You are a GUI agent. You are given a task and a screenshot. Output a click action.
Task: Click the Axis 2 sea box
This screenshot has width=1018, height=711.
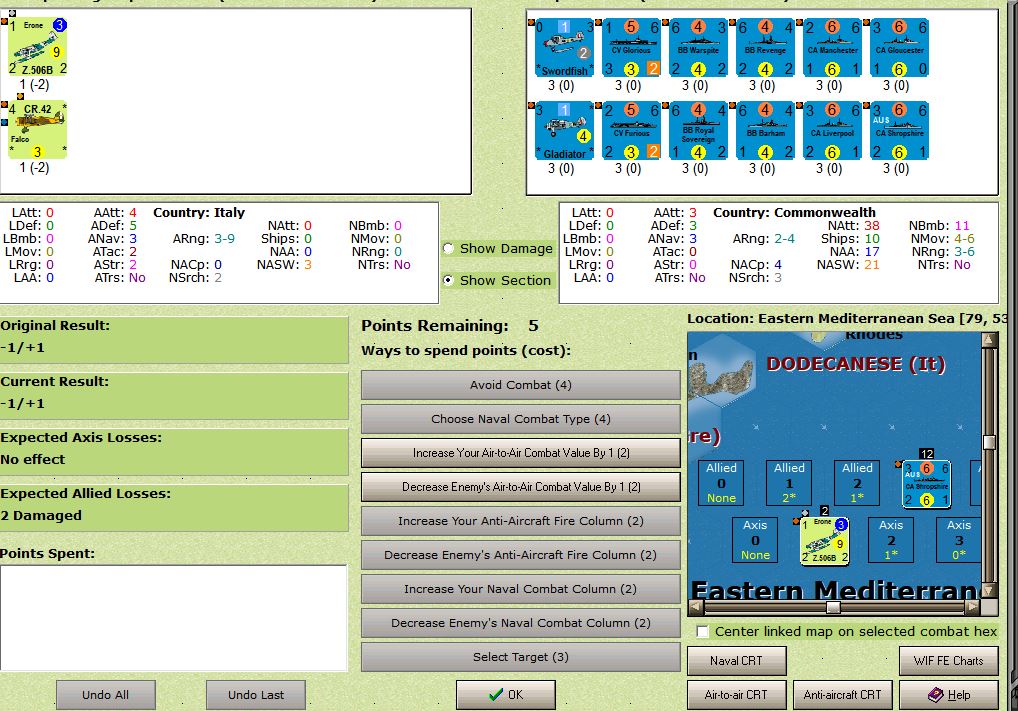(891, 540)
